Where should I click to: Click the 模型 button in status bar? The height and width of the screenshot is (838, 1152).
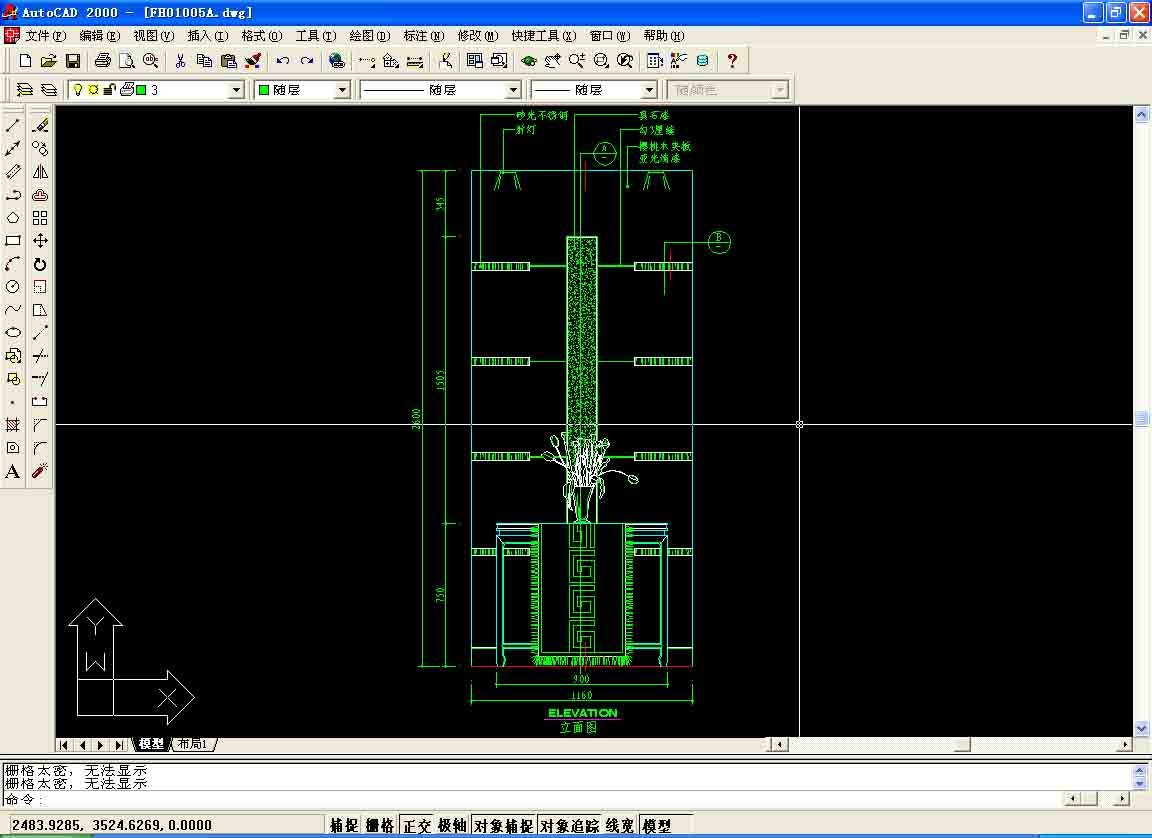click(x=657, y=825)
